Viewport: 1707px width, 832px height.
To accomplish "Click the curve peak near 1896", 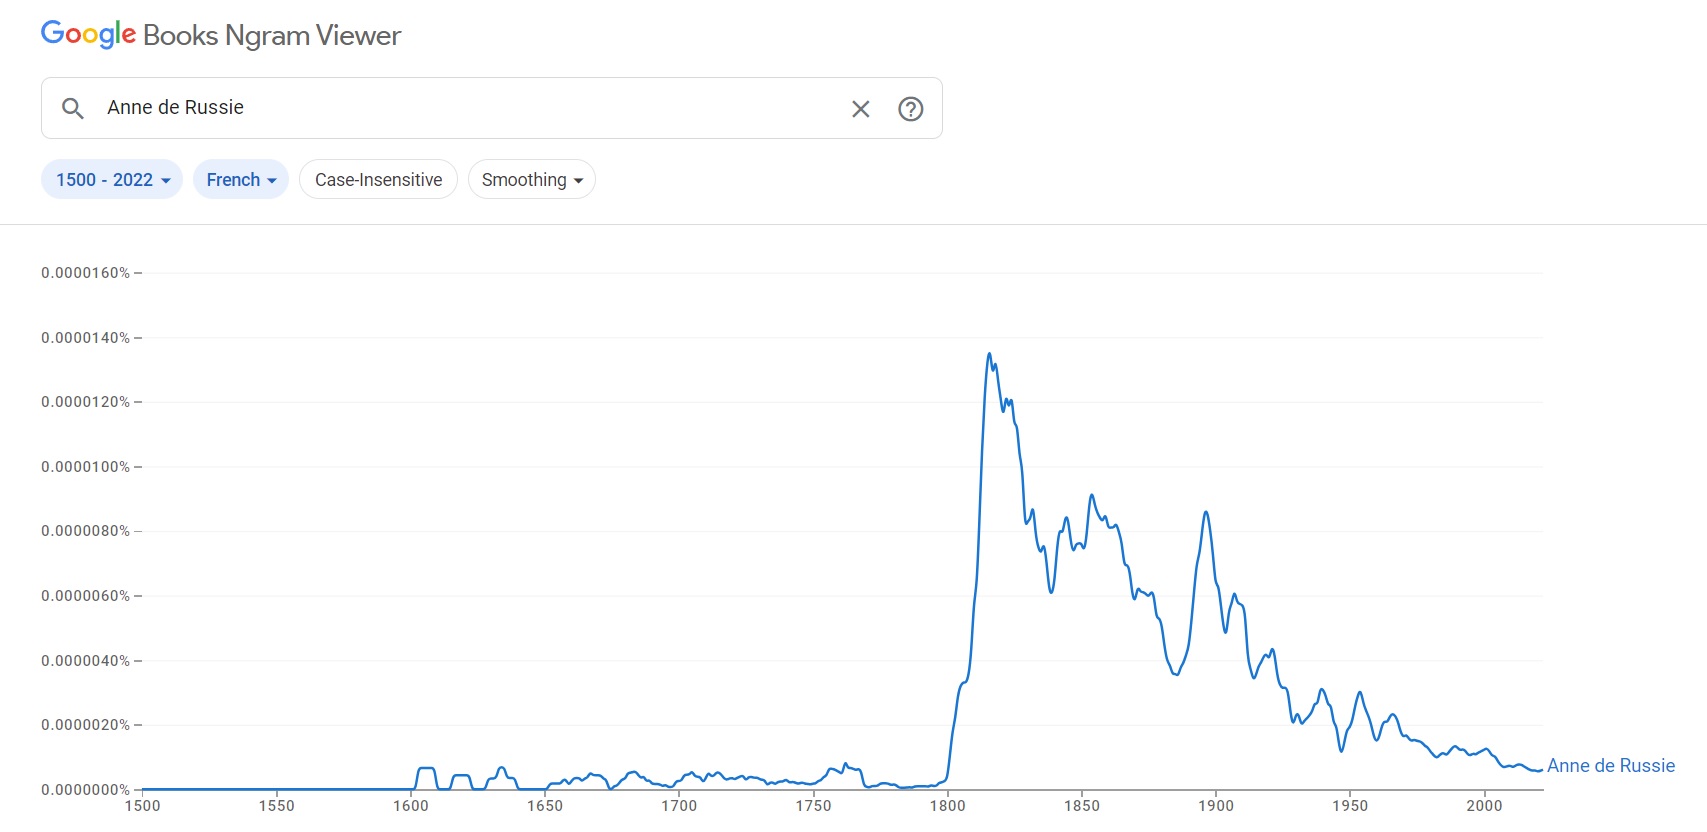I will tap(1206, 512).
